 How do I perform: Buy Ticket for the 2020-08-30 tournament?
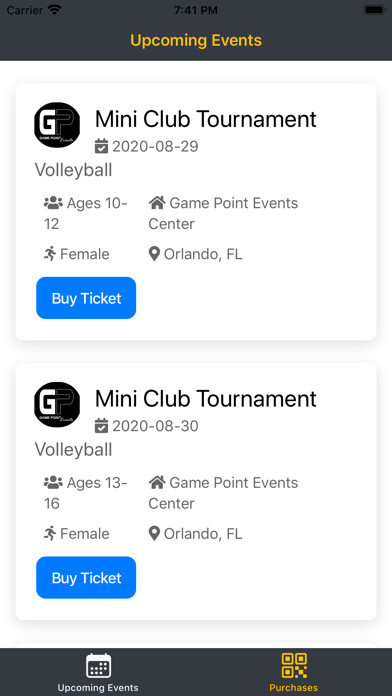point(86,577)
